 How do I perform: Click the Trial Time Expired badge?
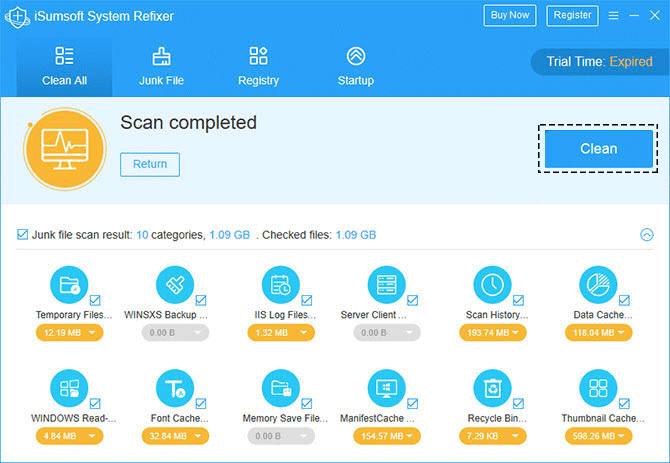pyautogui.click(x=599, y=62)
